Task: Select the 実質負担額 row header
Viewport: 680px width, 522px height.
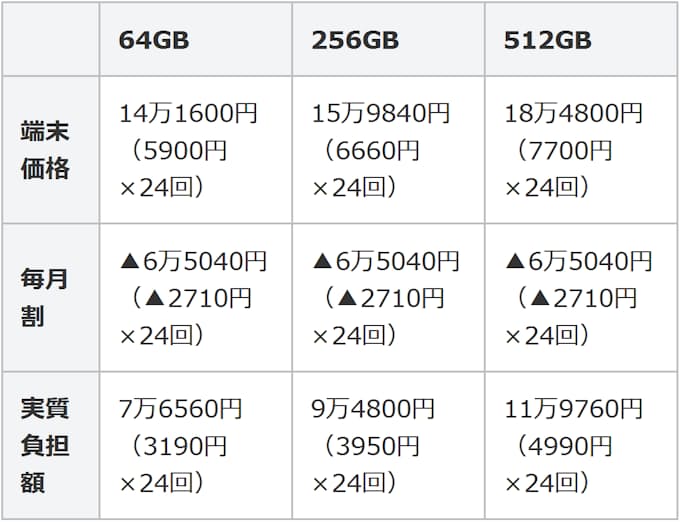Action: coord(46,445)
